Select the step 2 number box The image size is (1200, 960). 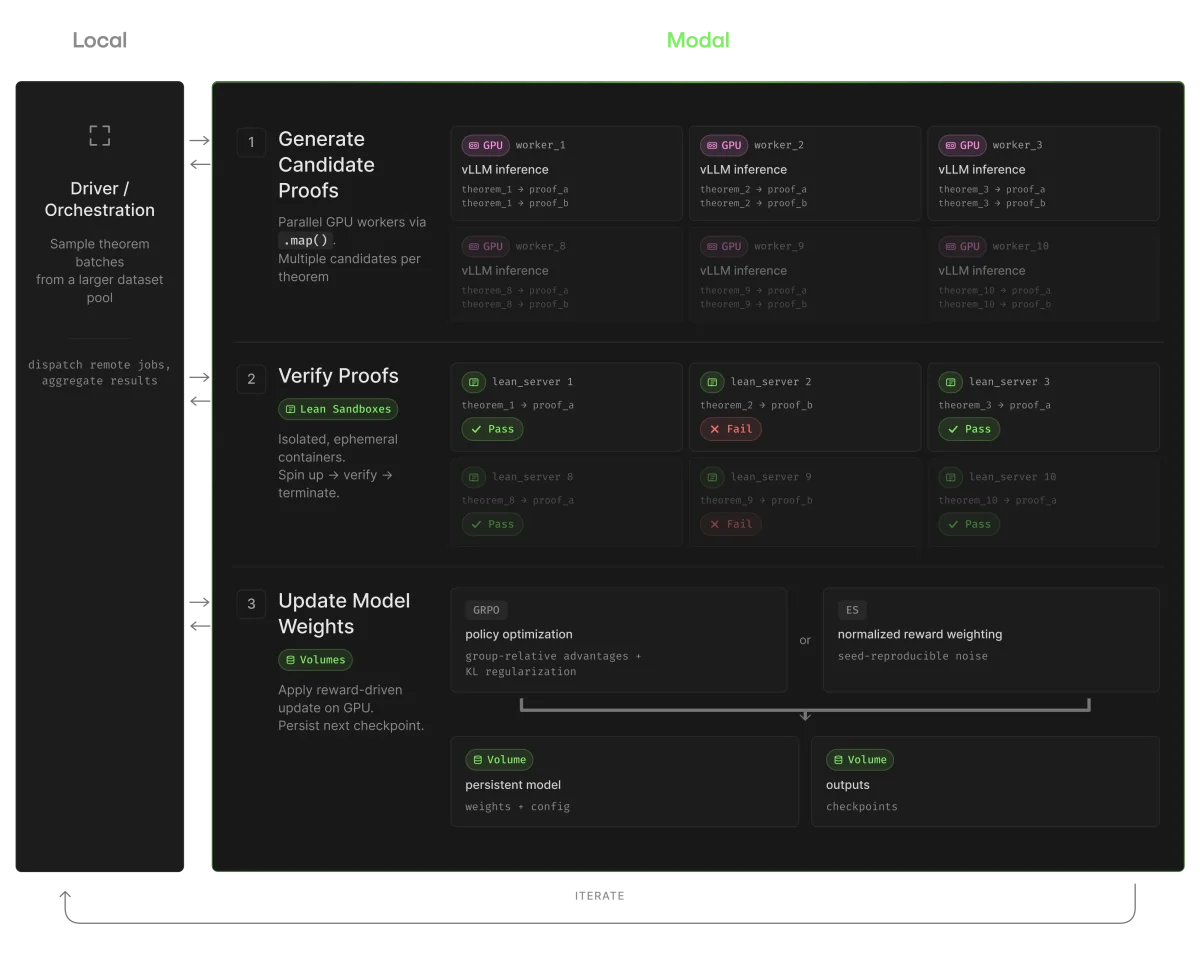tap(251, 379)
